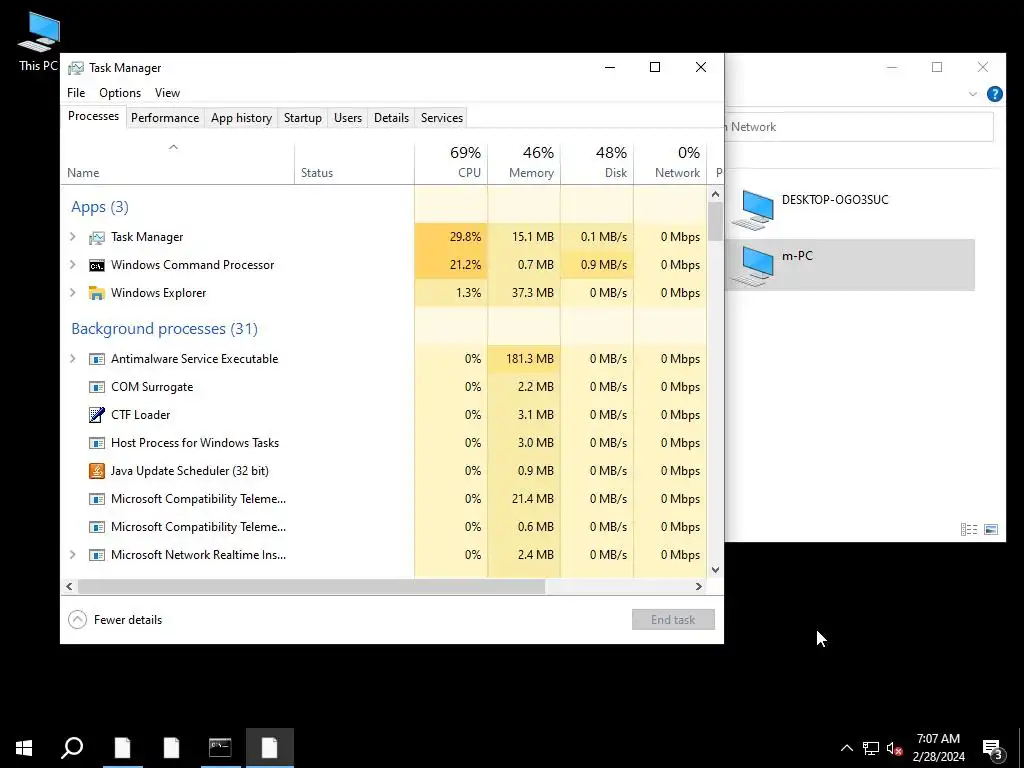
Task: Open the taskbar clock 7:07 AM
Action: click(938, 748)
